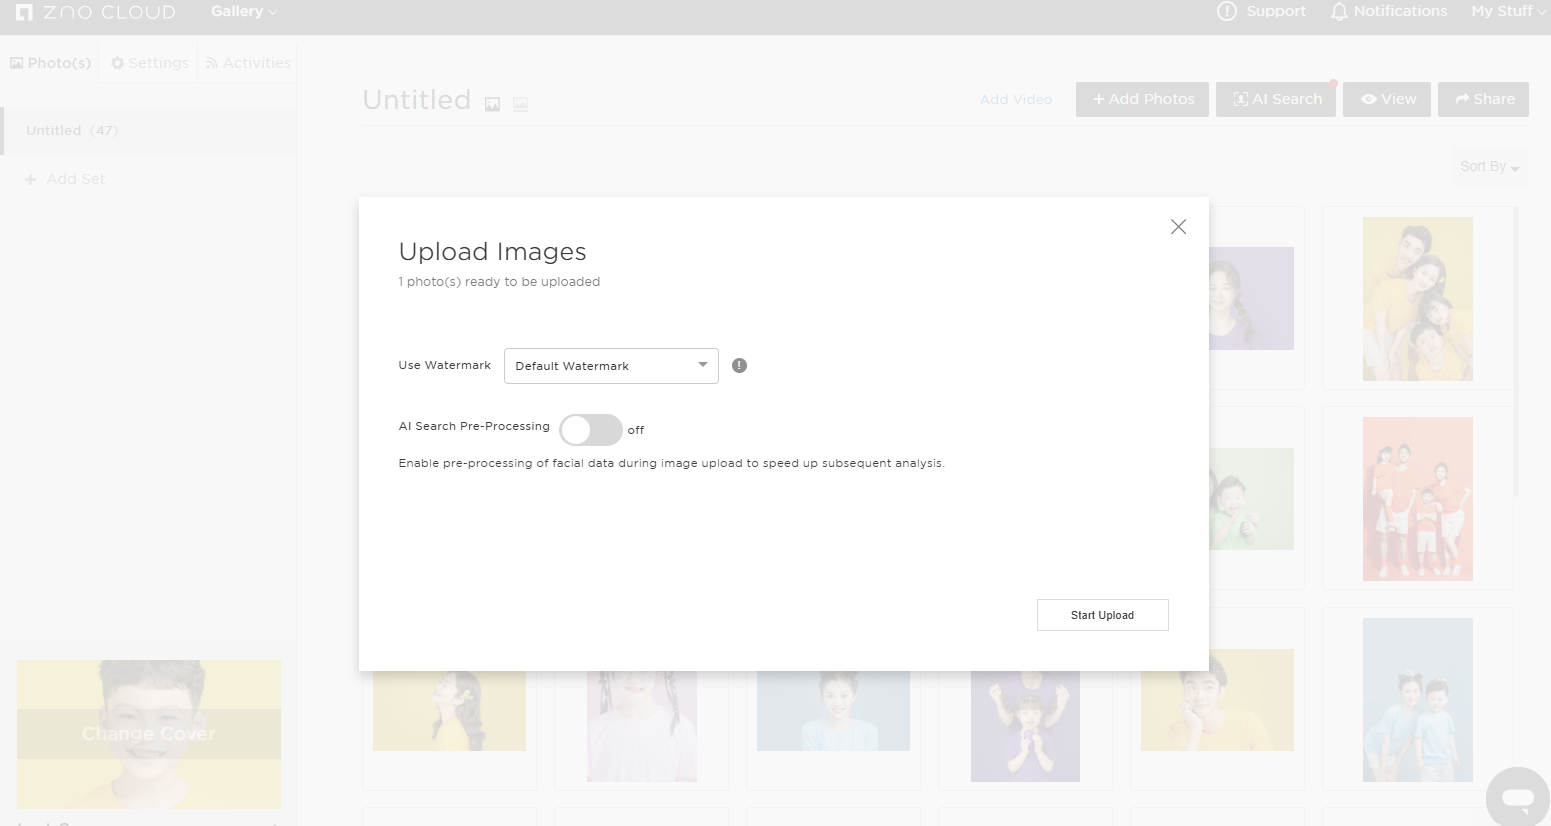This screenshot has width=1551, height=826.
Task: Select the yellow family photo thumbnail
Action: [x=1417, y=299]
